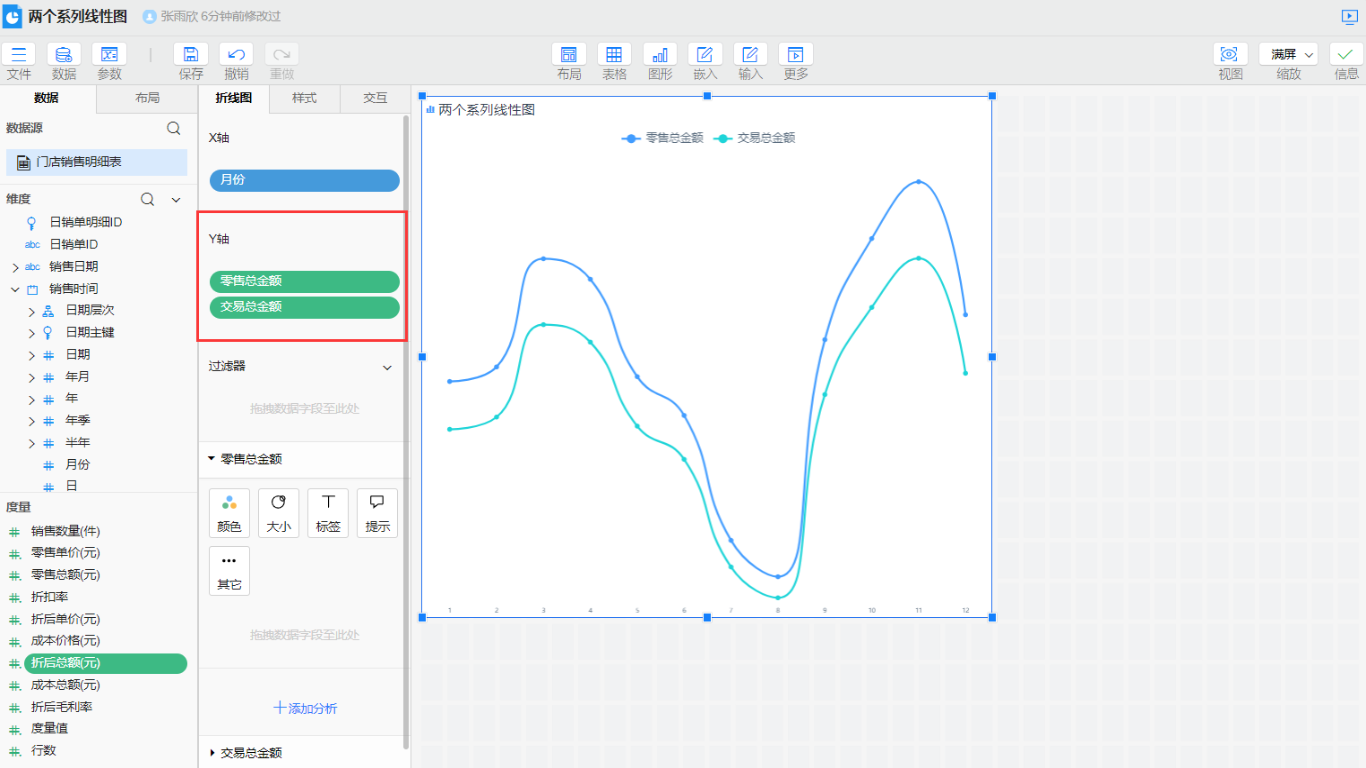Switch to the 样式 tab
Image resolution: width=1366 pixels, height=768 pixels.
304,98
